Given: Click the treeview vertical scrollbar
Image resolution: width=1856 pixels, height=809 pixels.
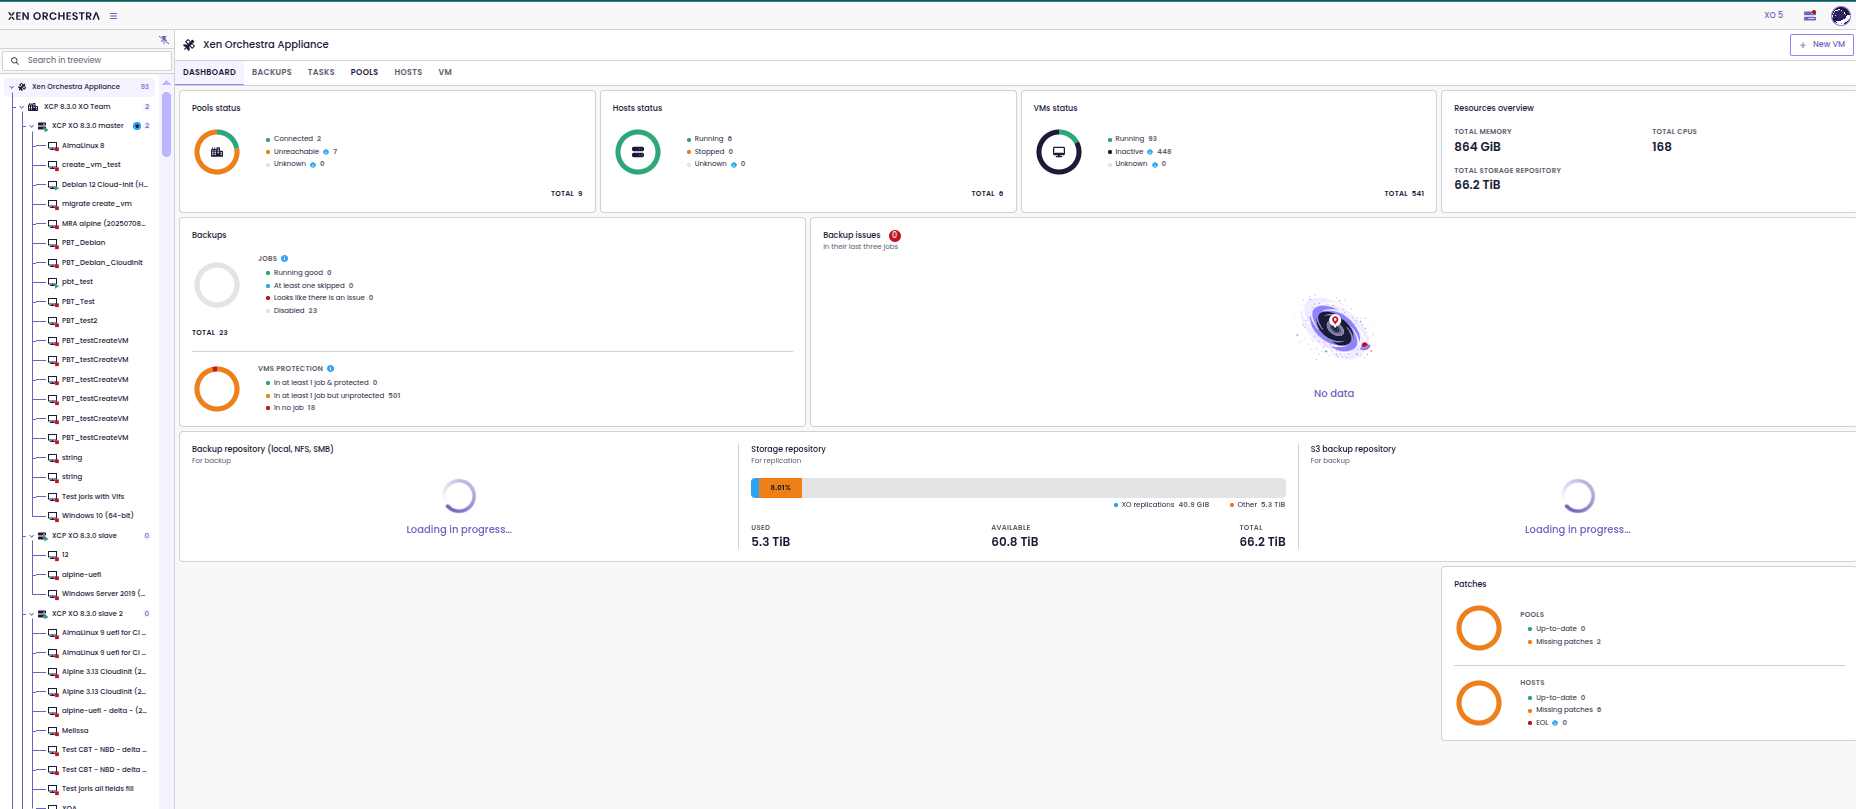Looking at the screenshot, I should point(166,124).
